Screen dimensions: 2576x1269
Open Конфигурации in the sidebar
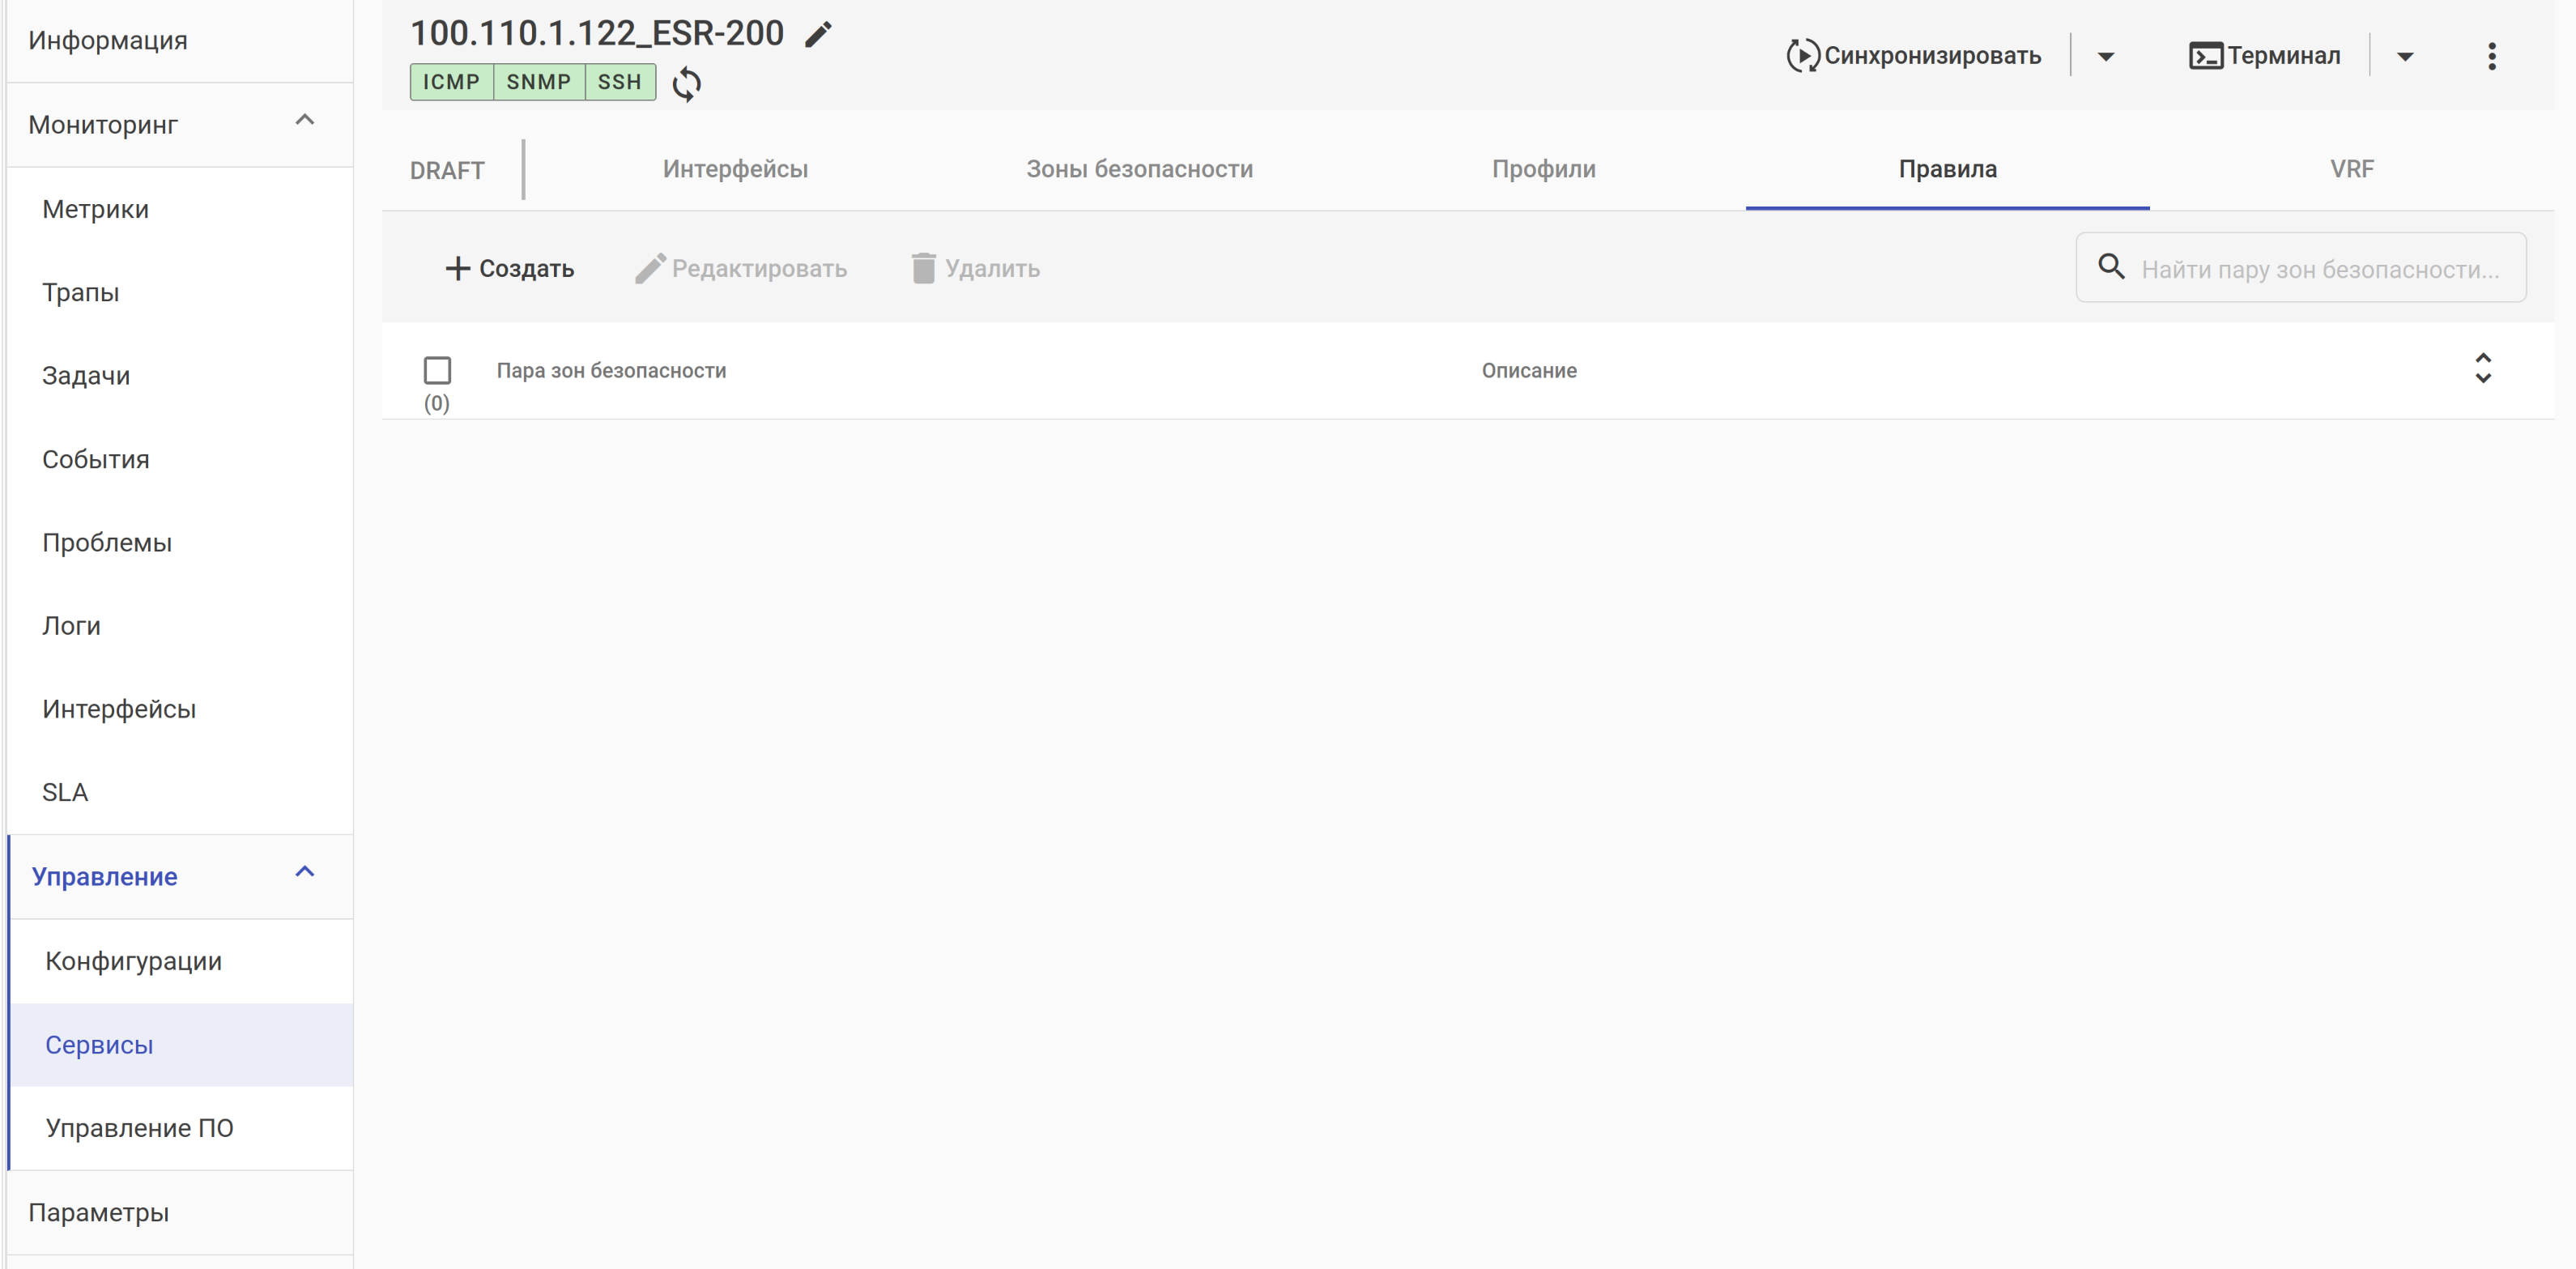click(x=134, y=961)
